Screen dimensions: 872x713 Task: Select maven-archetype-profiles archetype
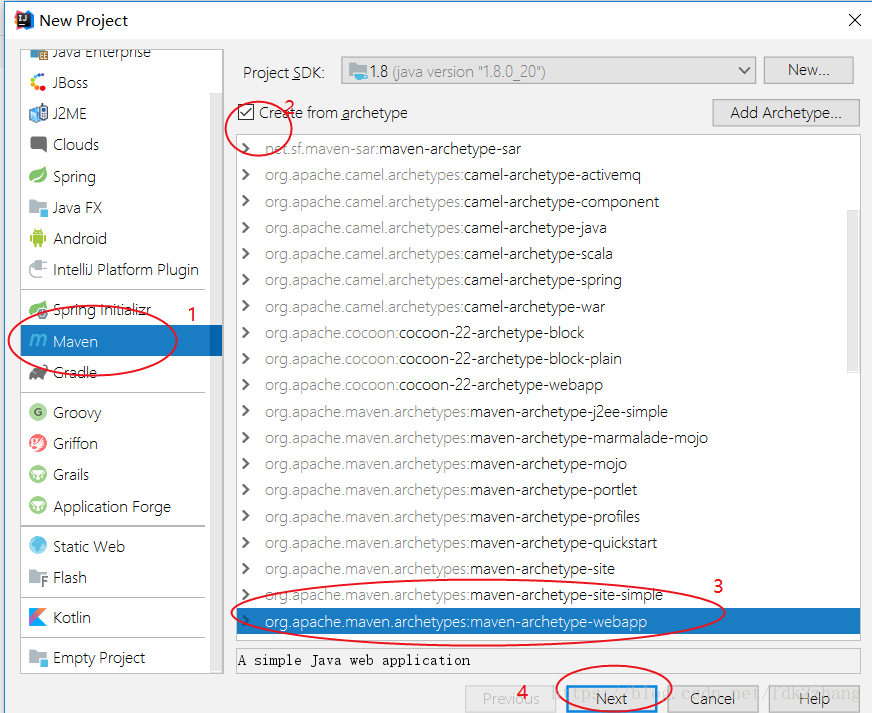click(x=548, y=517)
